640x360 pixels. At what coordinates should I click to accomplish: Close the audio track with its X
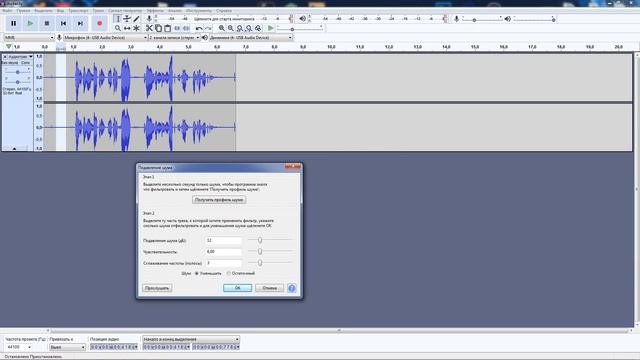tap(5, 57)
